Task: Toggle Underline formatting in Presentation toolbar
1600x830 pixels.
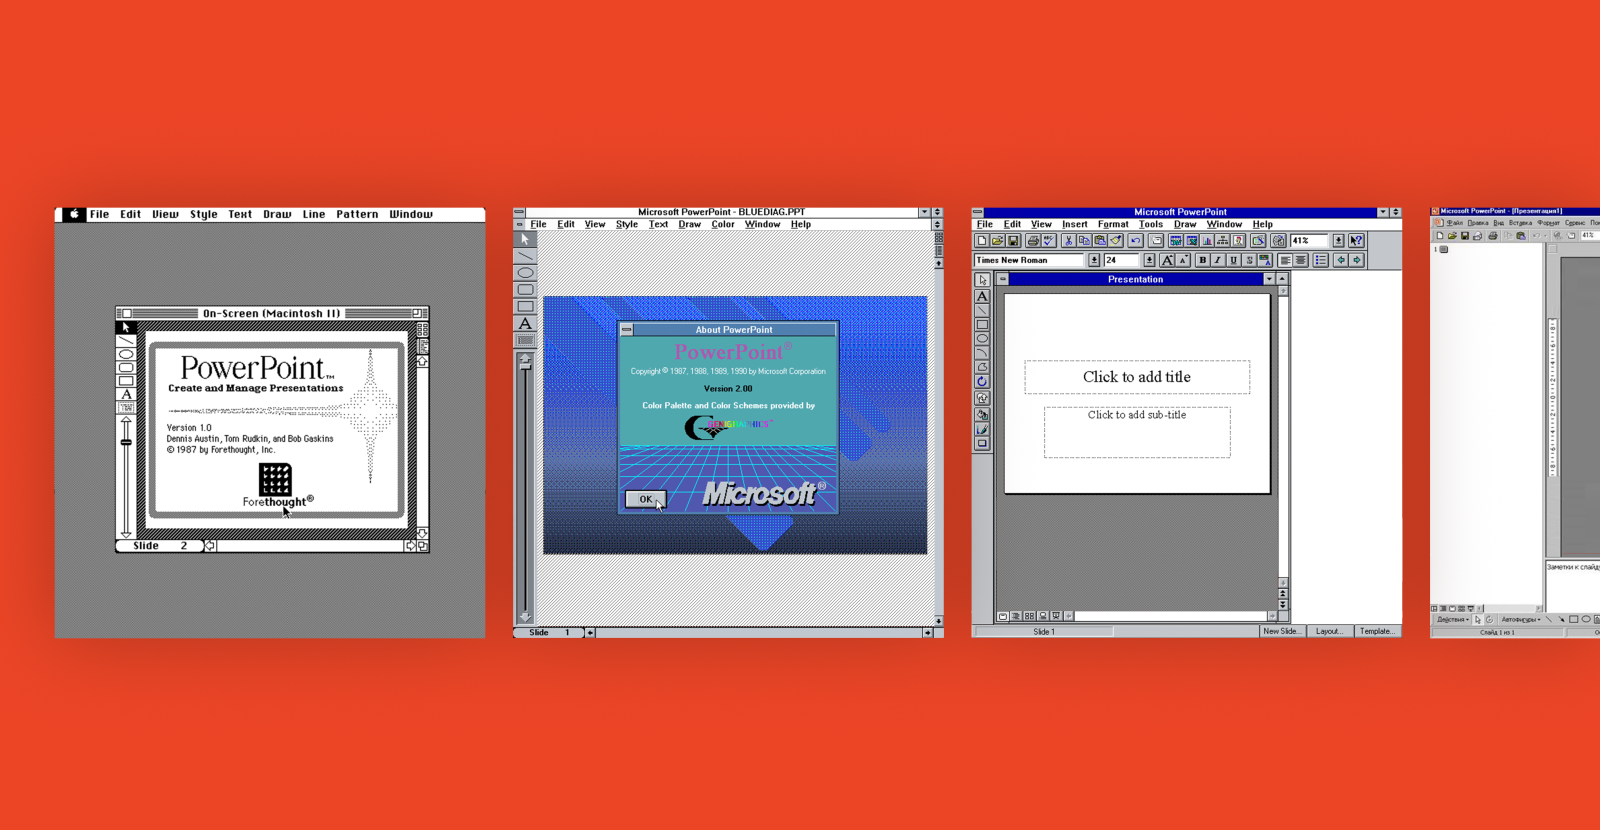Action: coord(1233,260)
